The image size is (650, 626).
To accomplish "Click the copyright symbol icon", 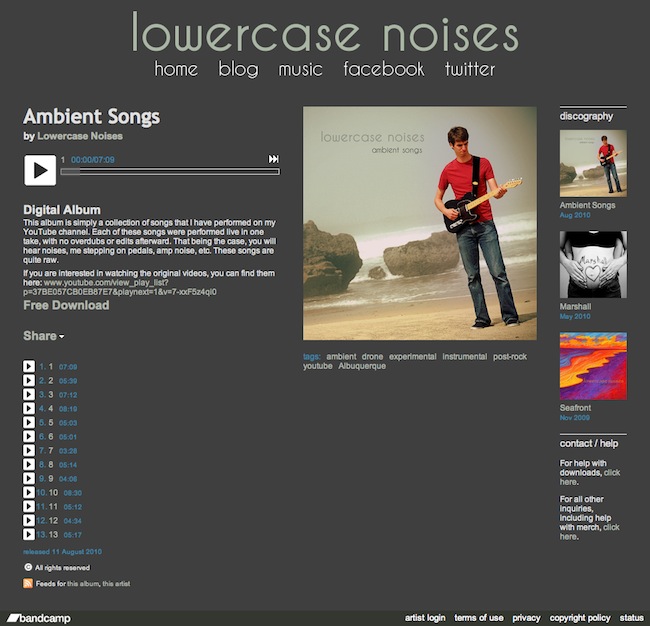I will [28, 567].
